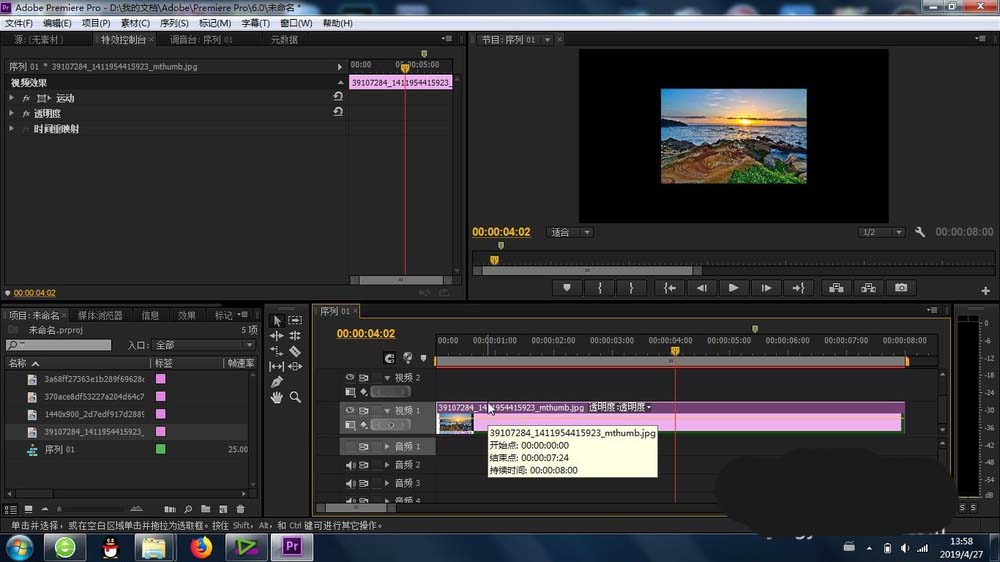Open the 序列(S) menu
This screenshot has height=562, width=1000.
pyautogui.click(x=174, y=23)
